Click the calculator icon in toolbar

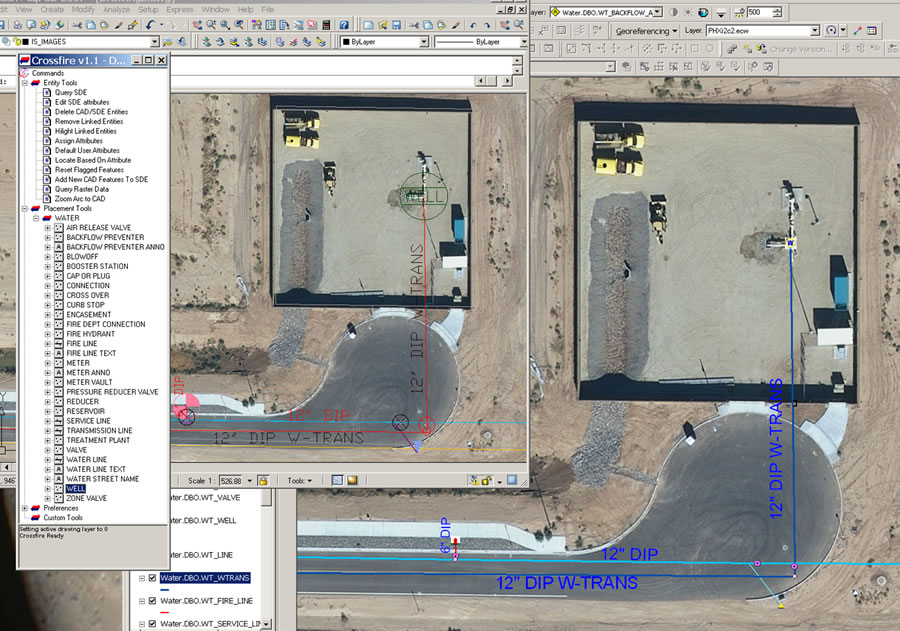[326, 25]
